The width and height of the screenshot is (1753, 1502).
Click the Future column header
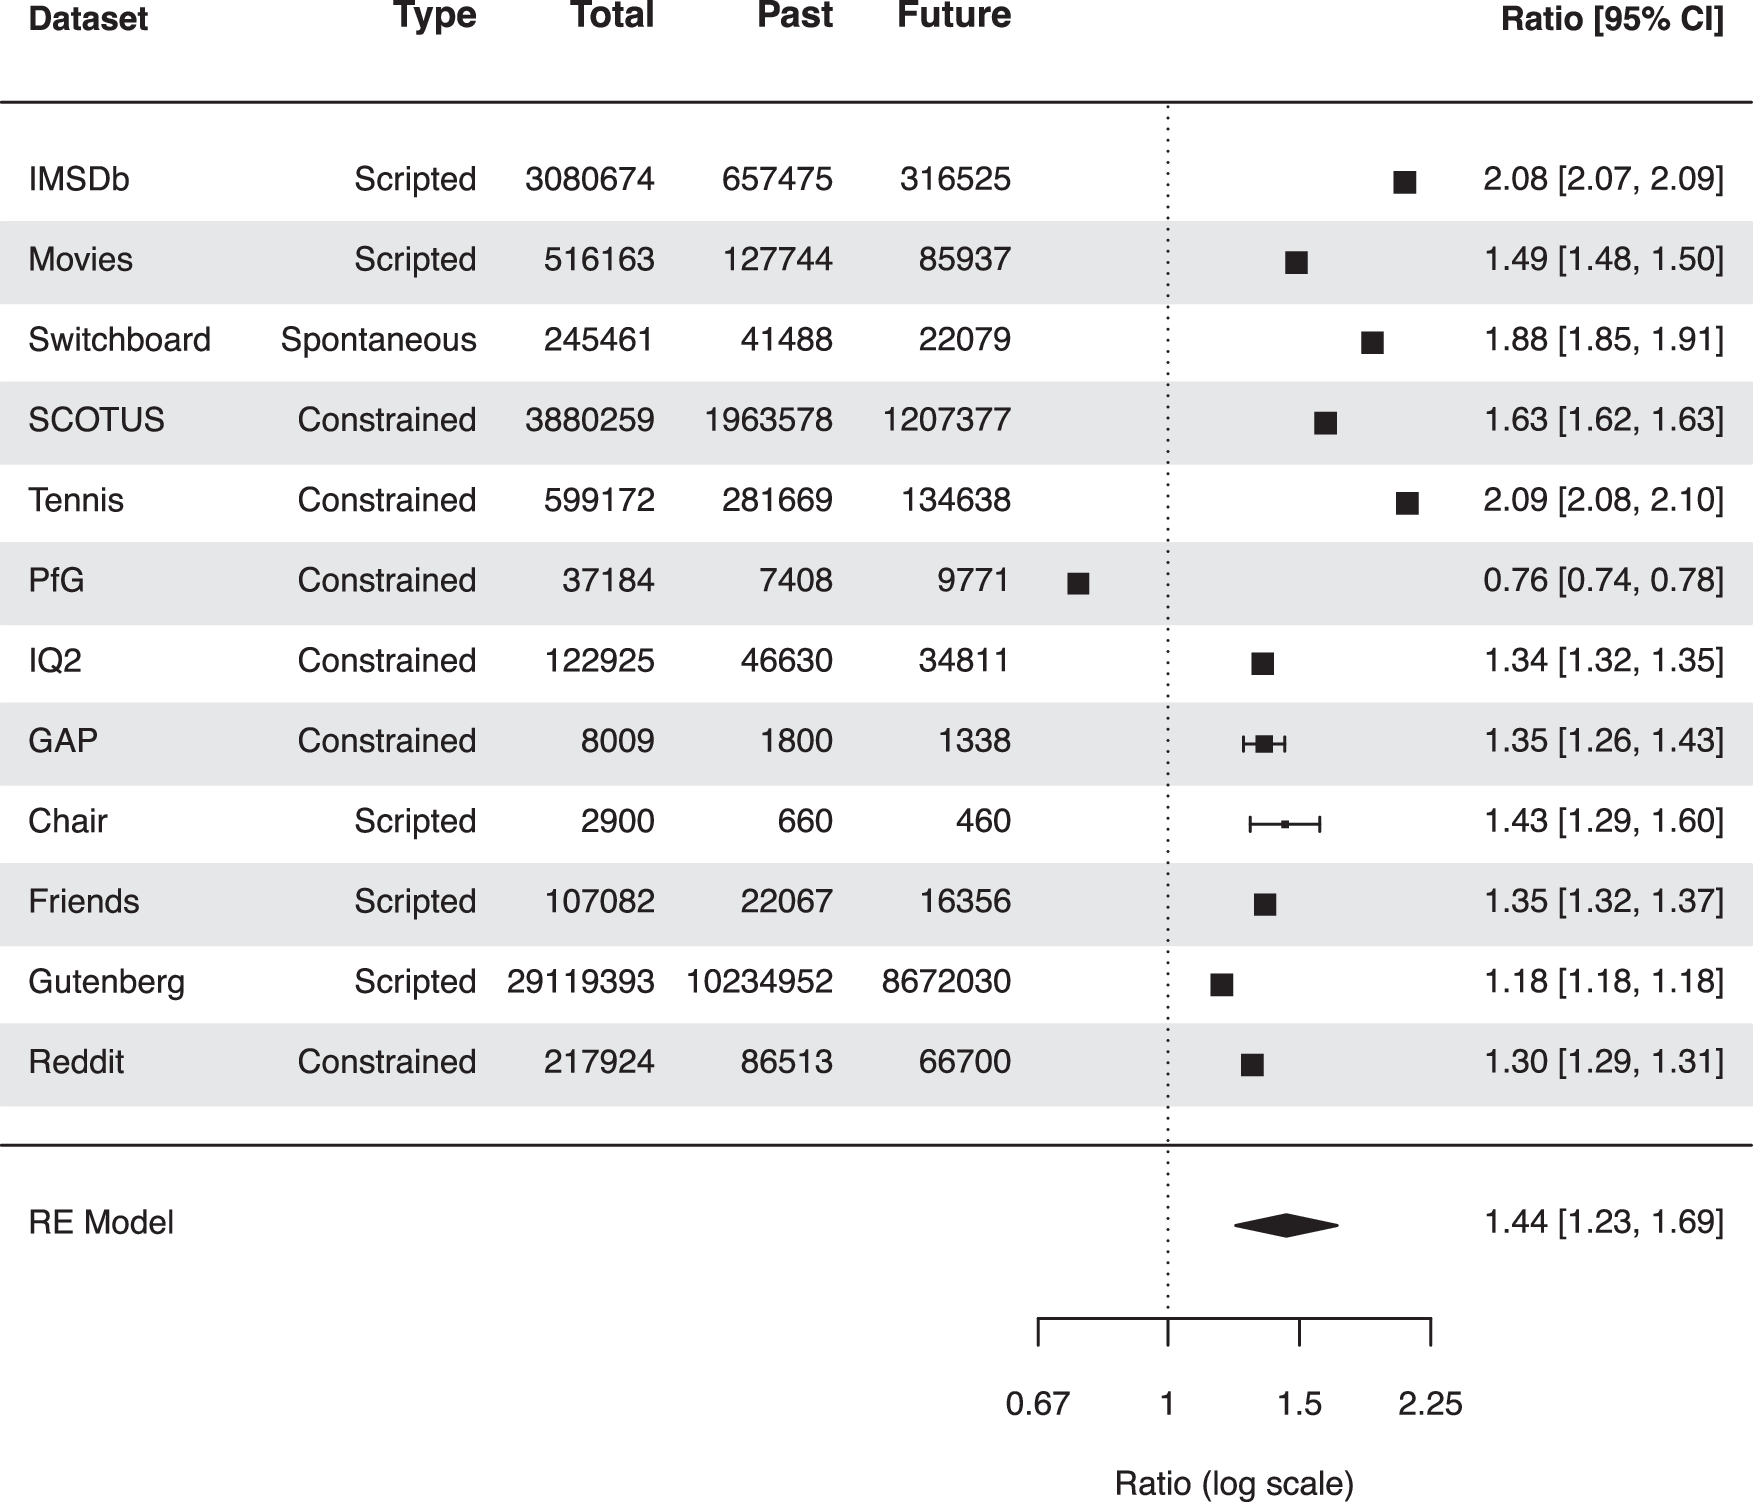pyautogui.click(x=954, y=16)
